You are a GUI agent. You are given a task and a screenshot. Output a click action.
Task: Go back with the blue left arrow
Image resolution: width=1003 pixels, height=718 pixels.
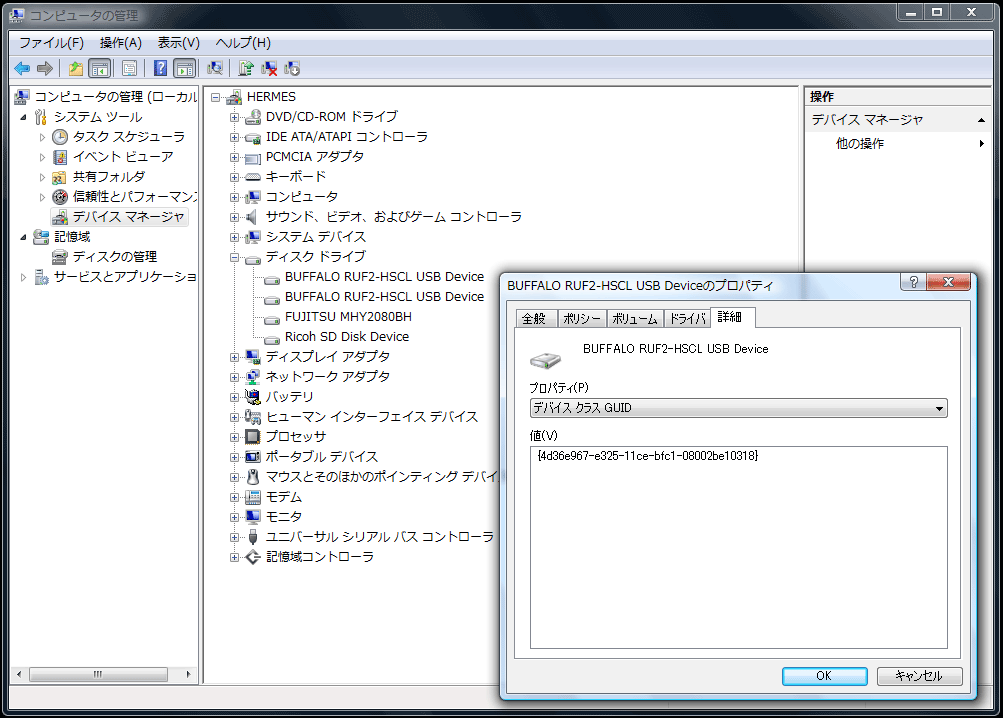point(22,68)
